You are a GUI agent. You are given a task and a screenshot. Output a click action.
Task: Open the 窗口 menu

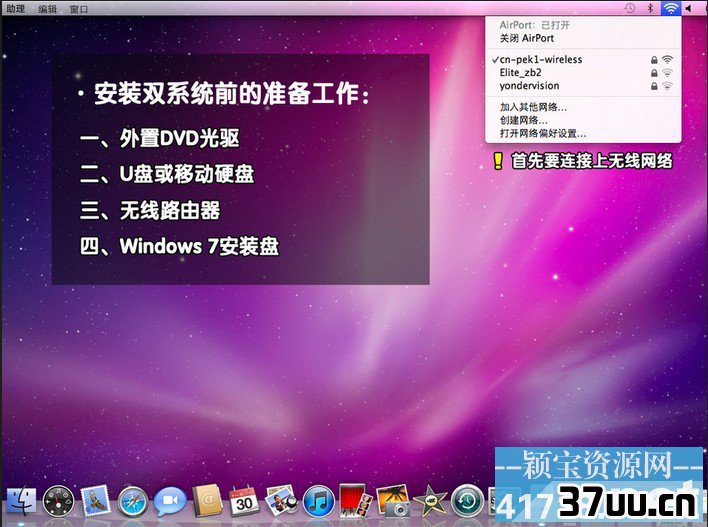(x=79, y=9)
